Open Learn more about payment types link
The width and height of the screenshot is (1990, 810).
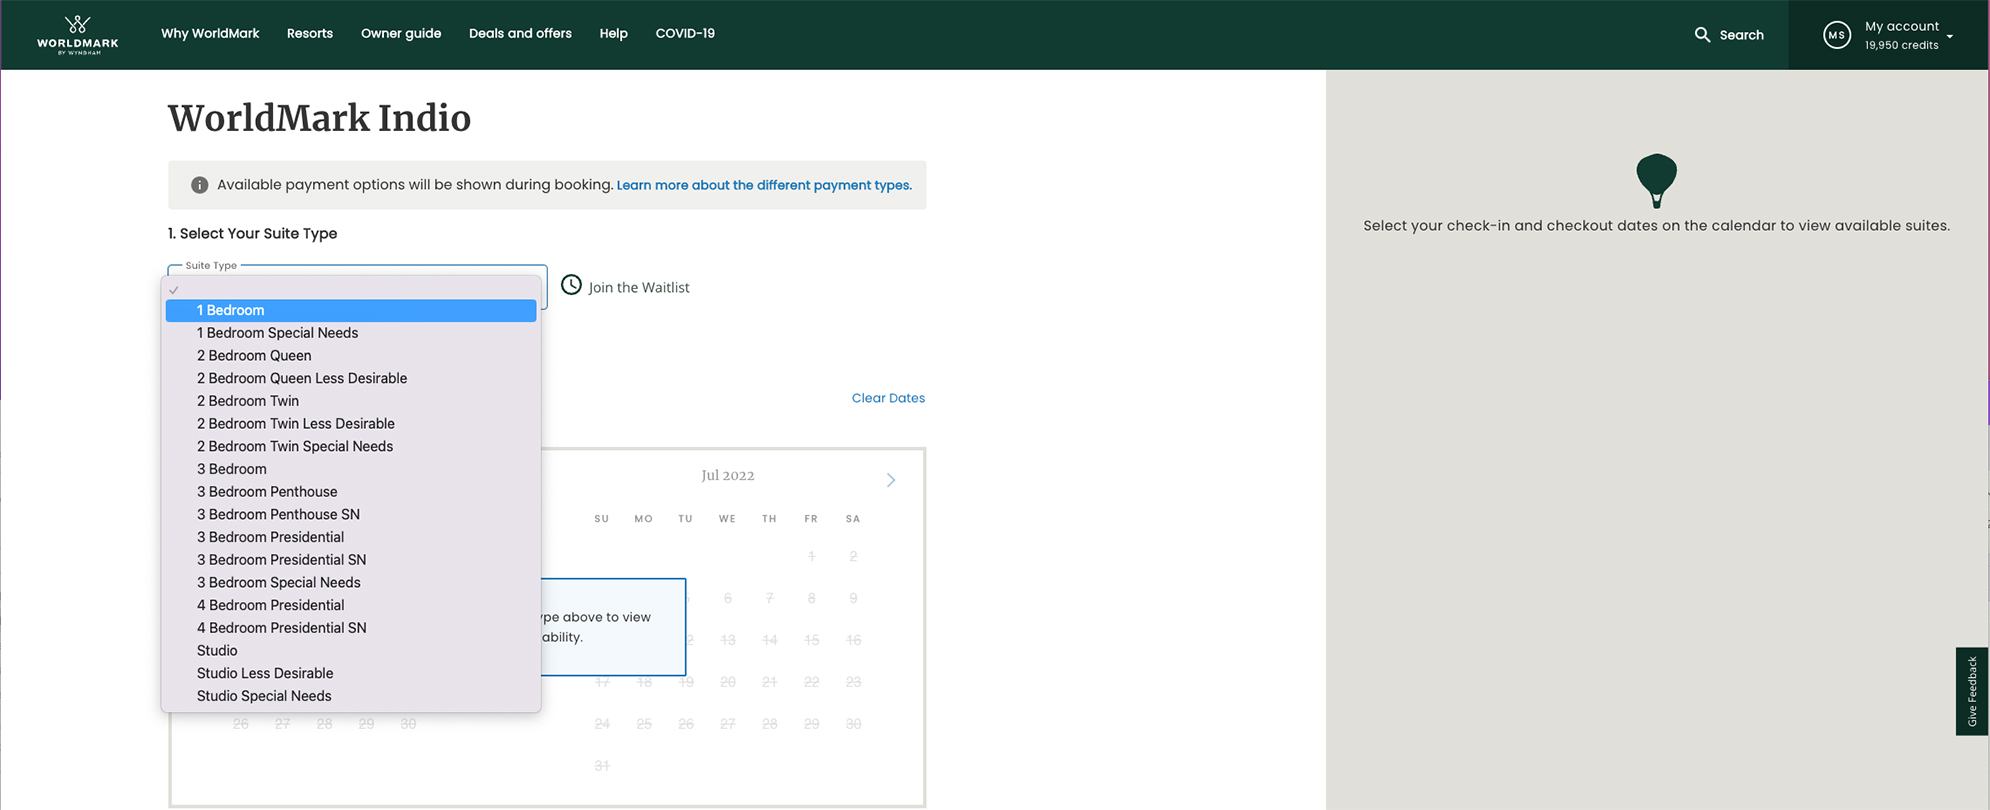tap(764, 185)
